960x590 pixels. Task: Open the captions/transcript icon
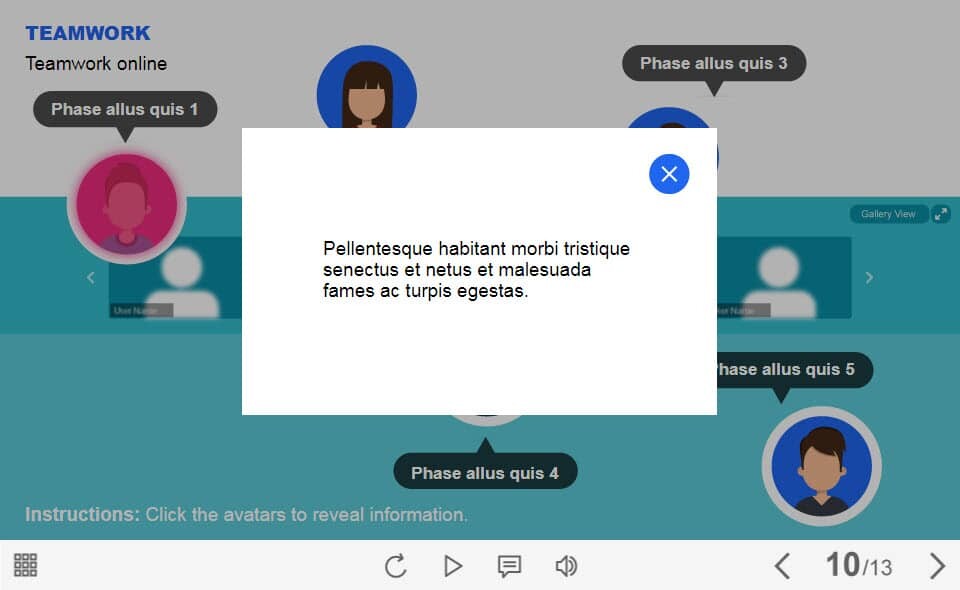pyautogui.click(x=509, y=566)
